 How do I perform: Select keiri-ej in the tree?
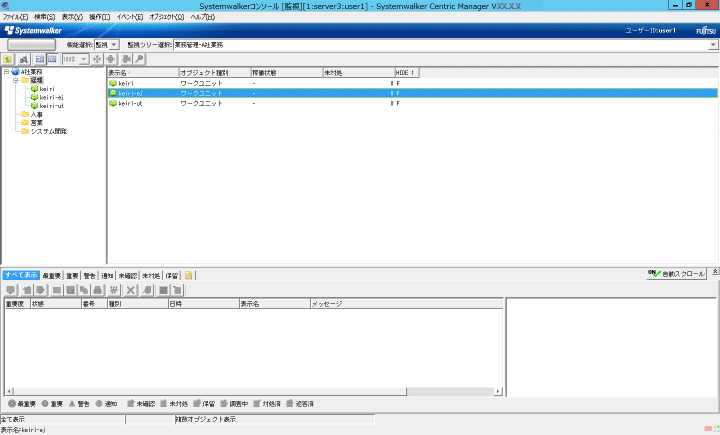tap(51, 97)
